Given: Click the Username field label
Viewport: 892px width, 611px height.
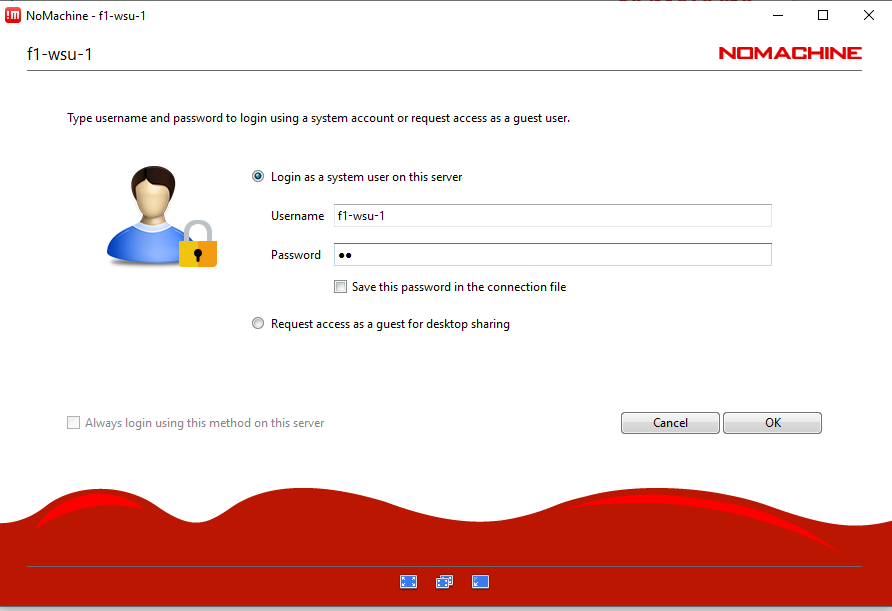Looking at the screenshot, I should (297, 215).
